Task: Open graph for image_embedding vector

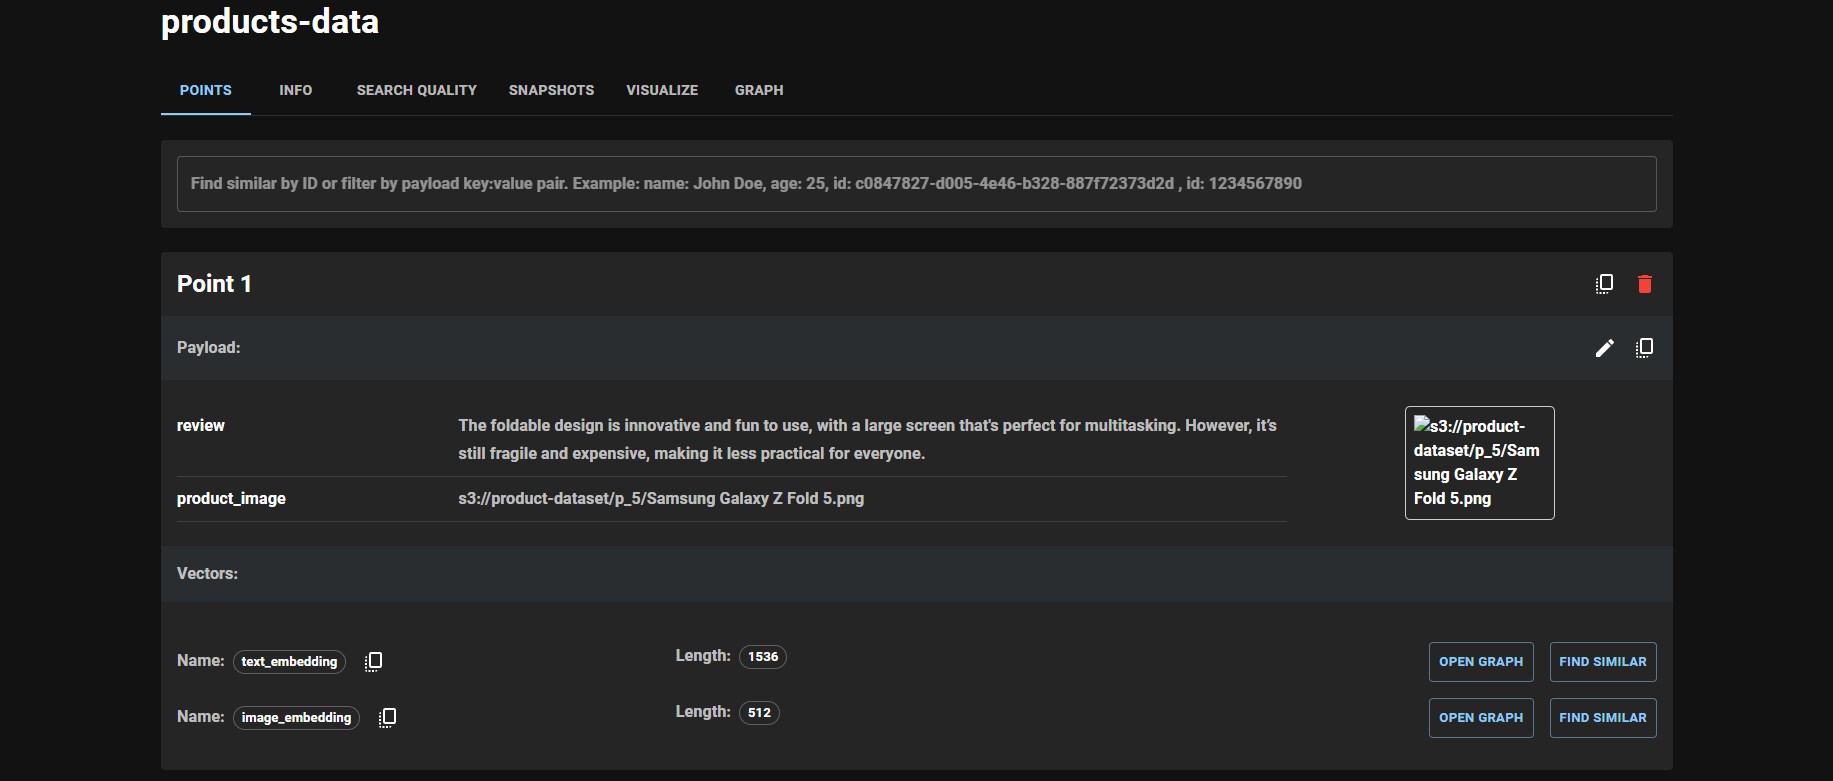Action: tap(1481, 718)
